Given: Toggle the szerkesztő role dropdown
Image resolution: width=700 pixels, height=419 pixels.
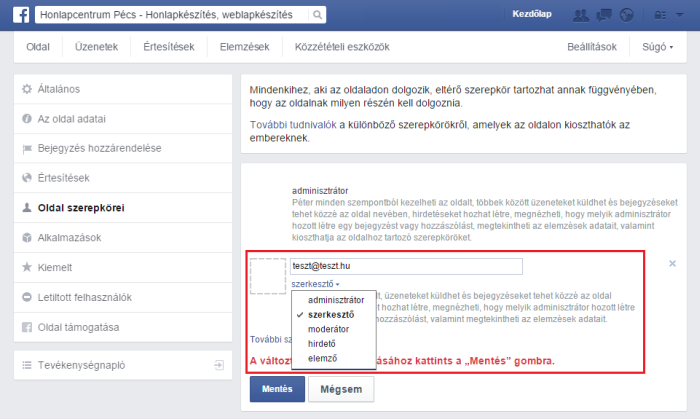Looking at the screenshot, I should tap(315, 284).
